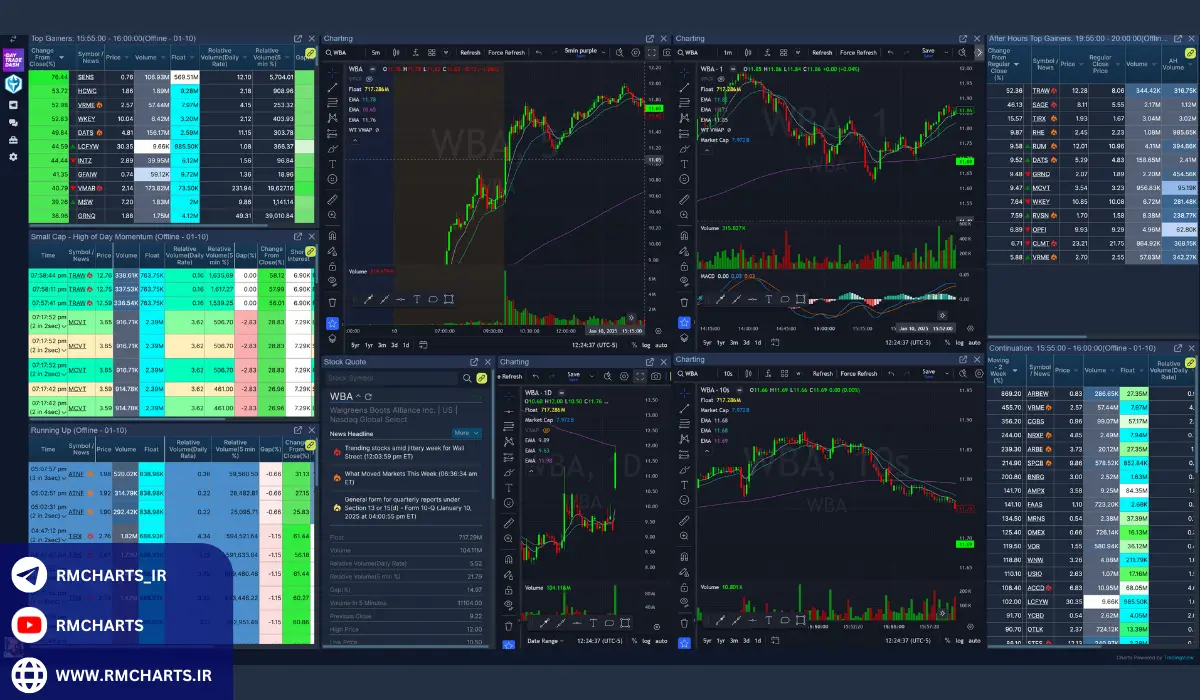Take a snapshot of the WBA 1D chart
The width and height of the screenshot is (1200, 700).
click(654, 376)
